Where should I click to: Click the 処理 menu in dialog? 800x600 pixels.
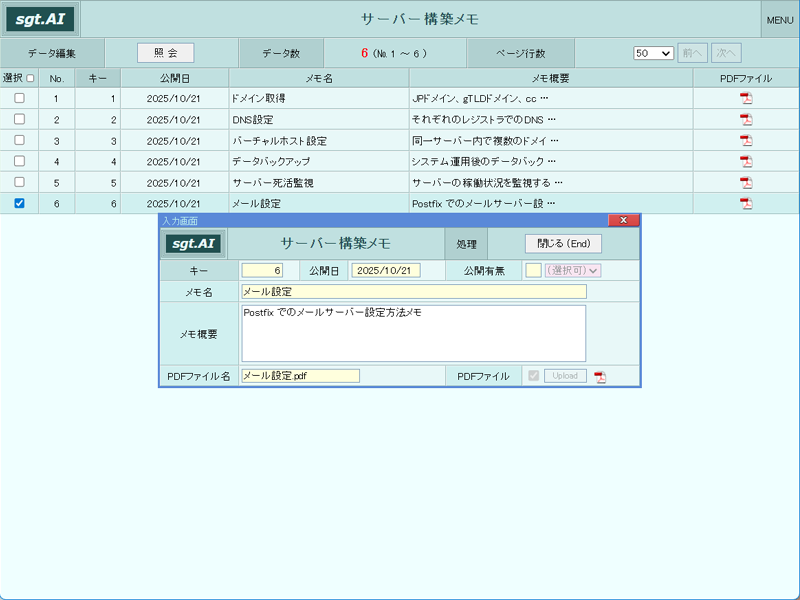pyautogui.click(x=466, y=244)
